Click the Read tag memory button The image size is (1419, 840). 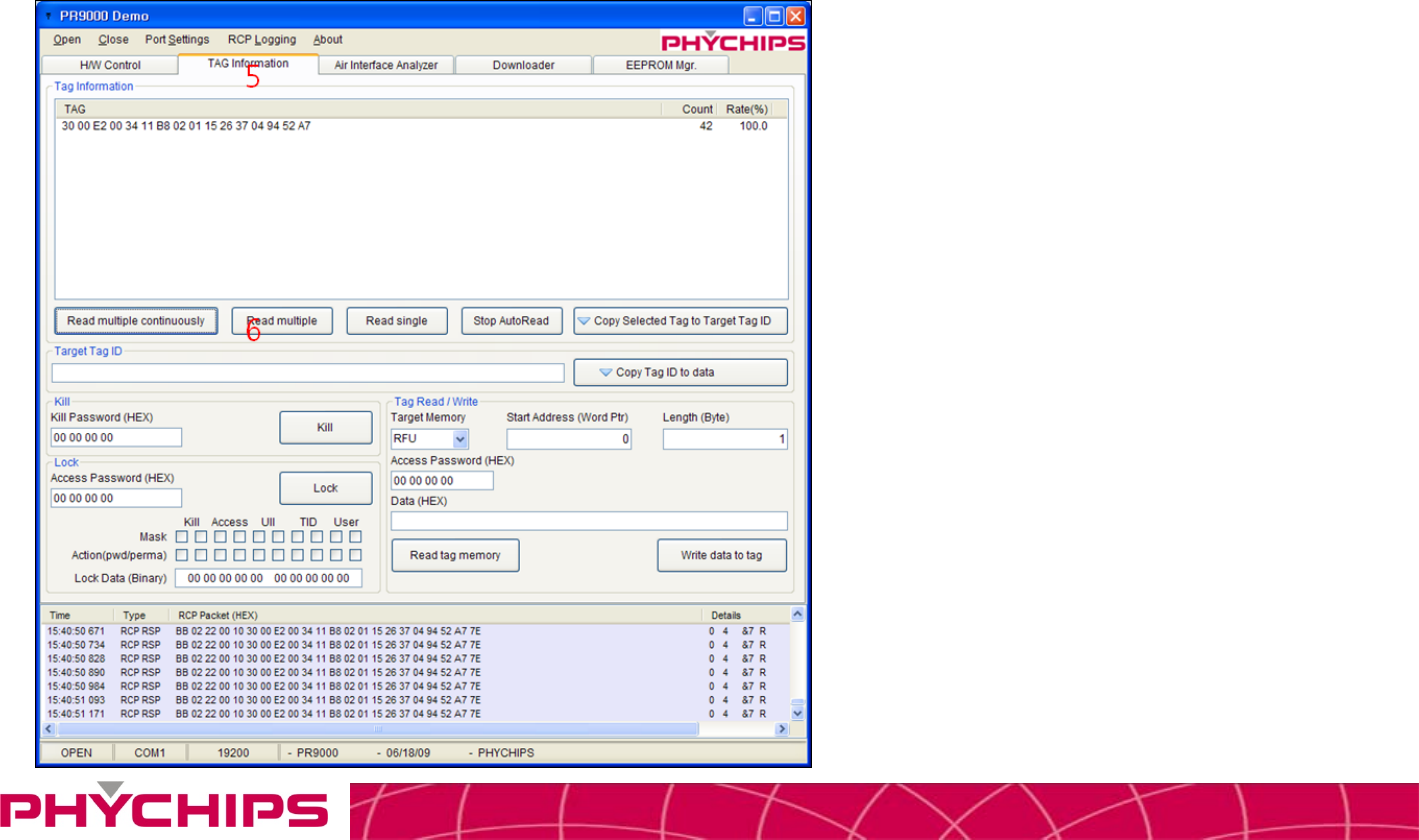(x=455, y=555)
